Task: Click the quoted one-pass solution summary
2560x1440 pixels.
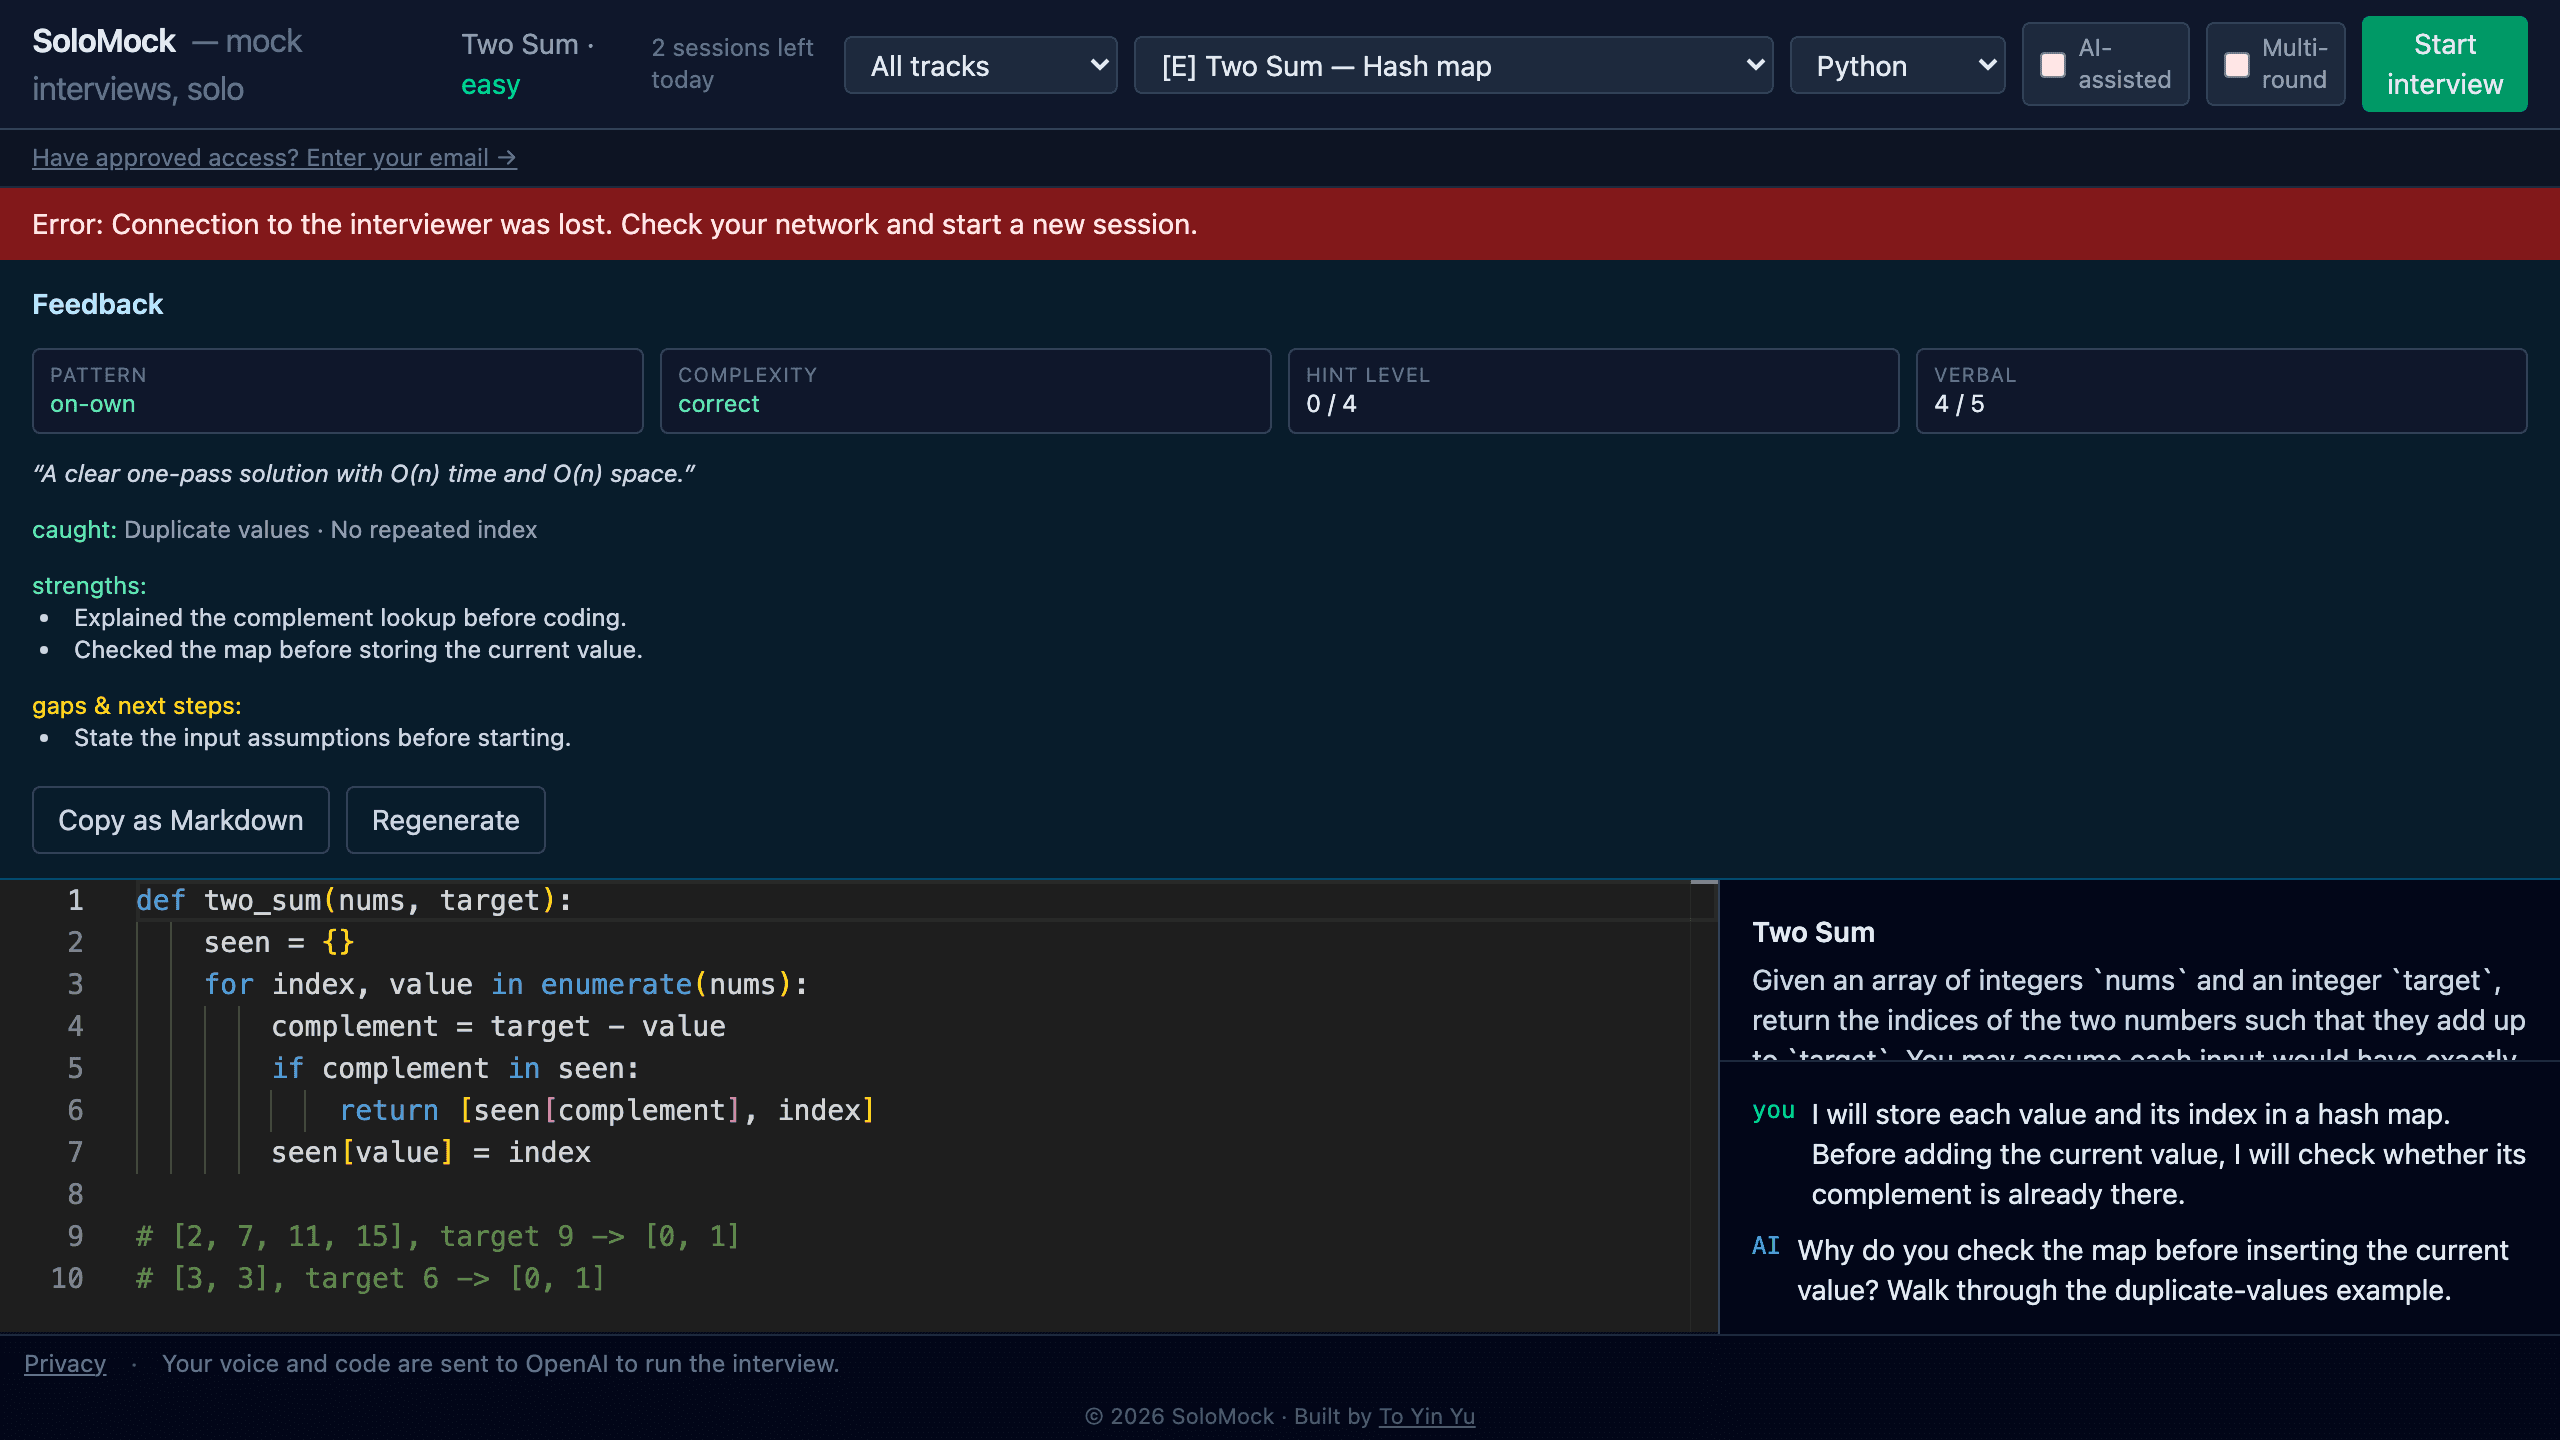Action: click(x=364, y=474)
